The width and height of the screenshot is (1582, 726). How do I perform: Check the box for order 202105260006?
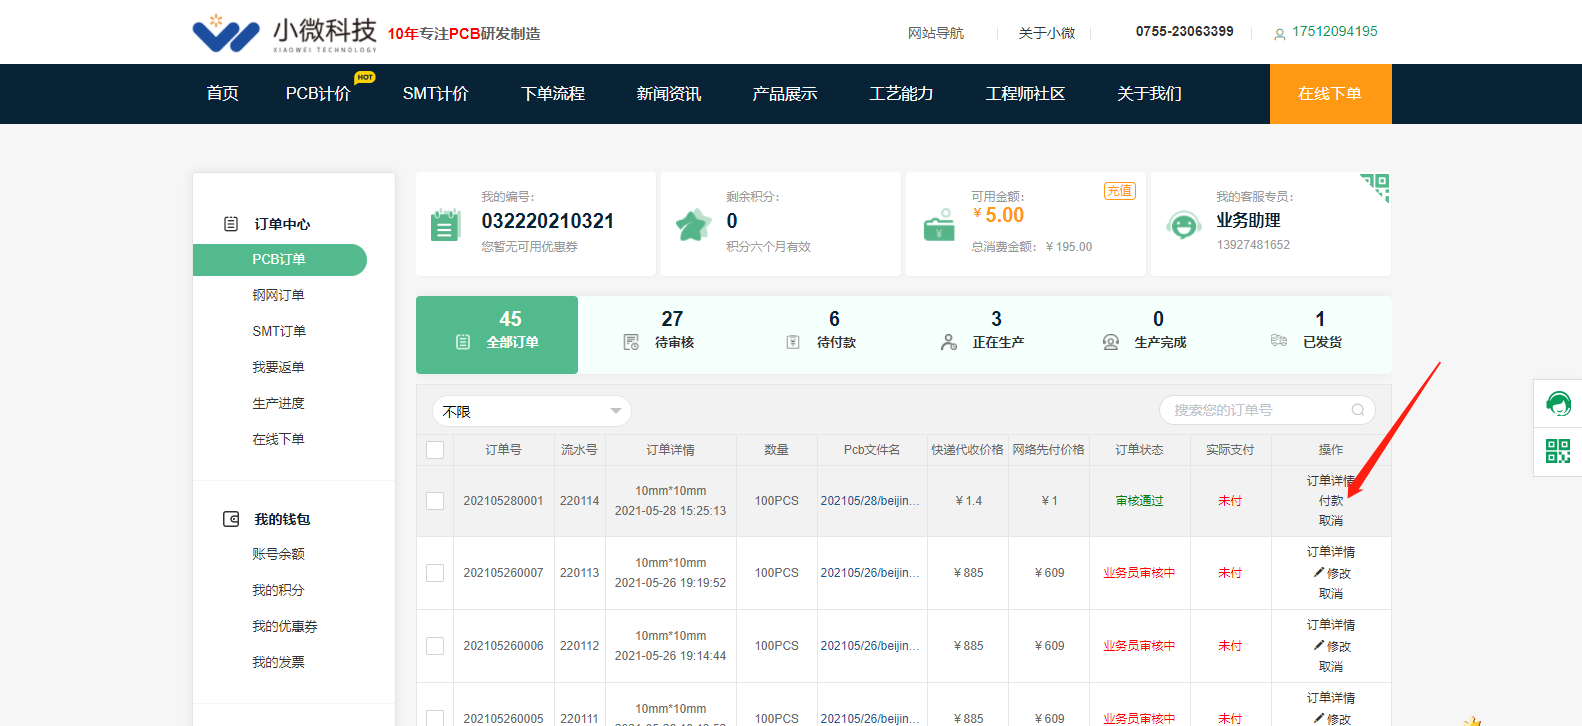435,646
